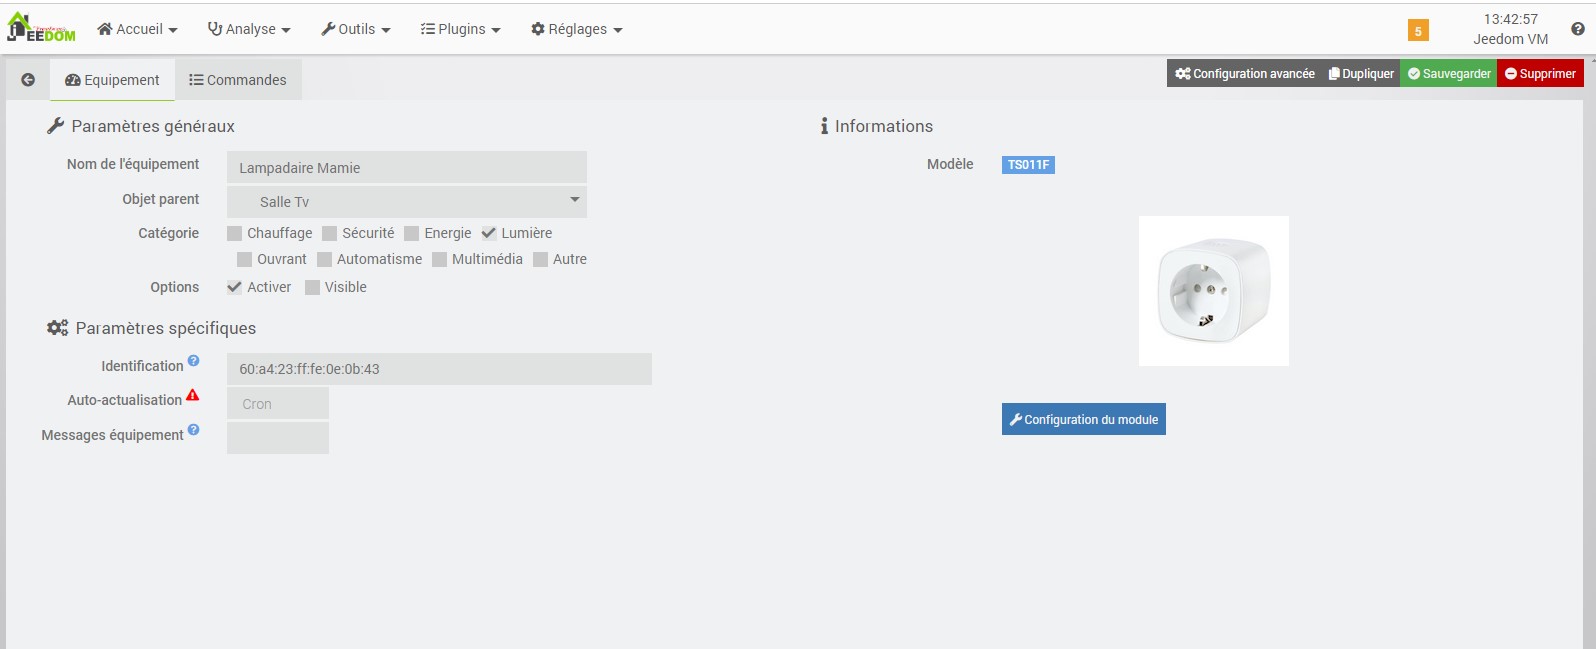Go back with the circular arrow icon
Viewport: 1596px width, 649px height.
(28, 80)
